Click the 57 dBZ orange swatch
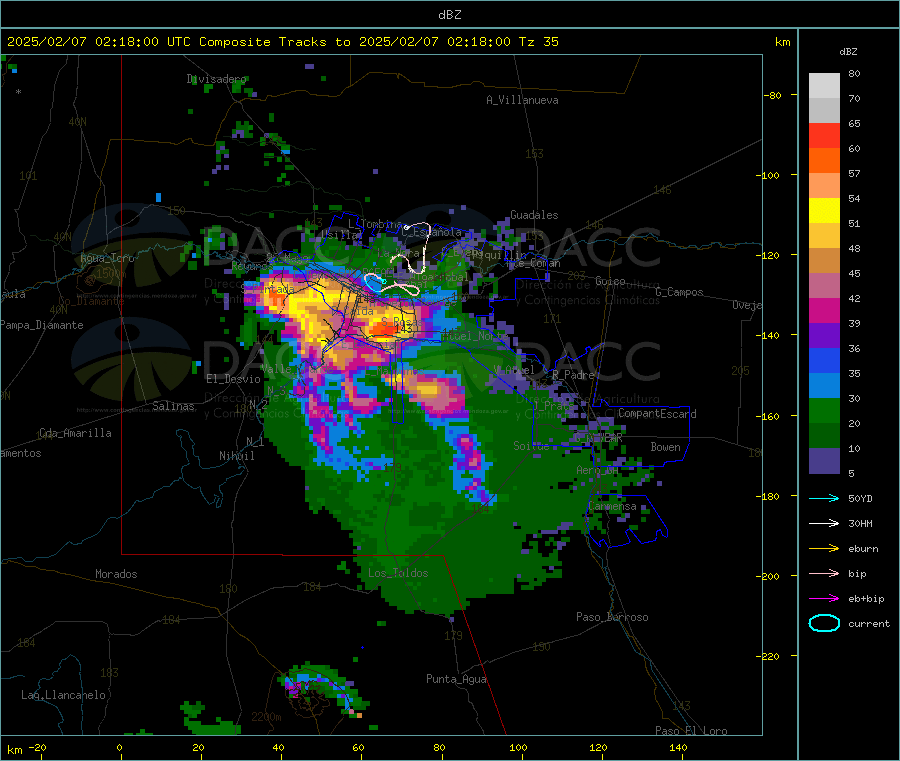Screen dimensions: 900x761 click(x=824, y=161)
